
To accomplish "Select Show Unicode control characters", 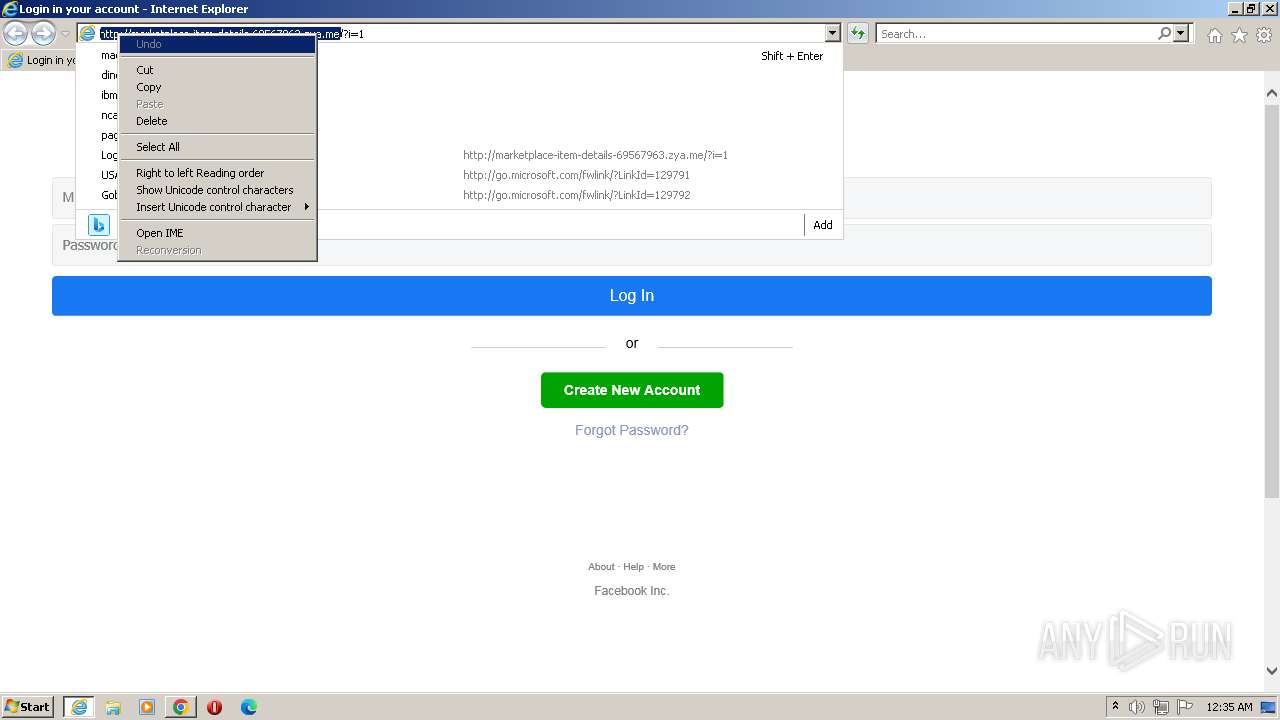I will point(217,190).
